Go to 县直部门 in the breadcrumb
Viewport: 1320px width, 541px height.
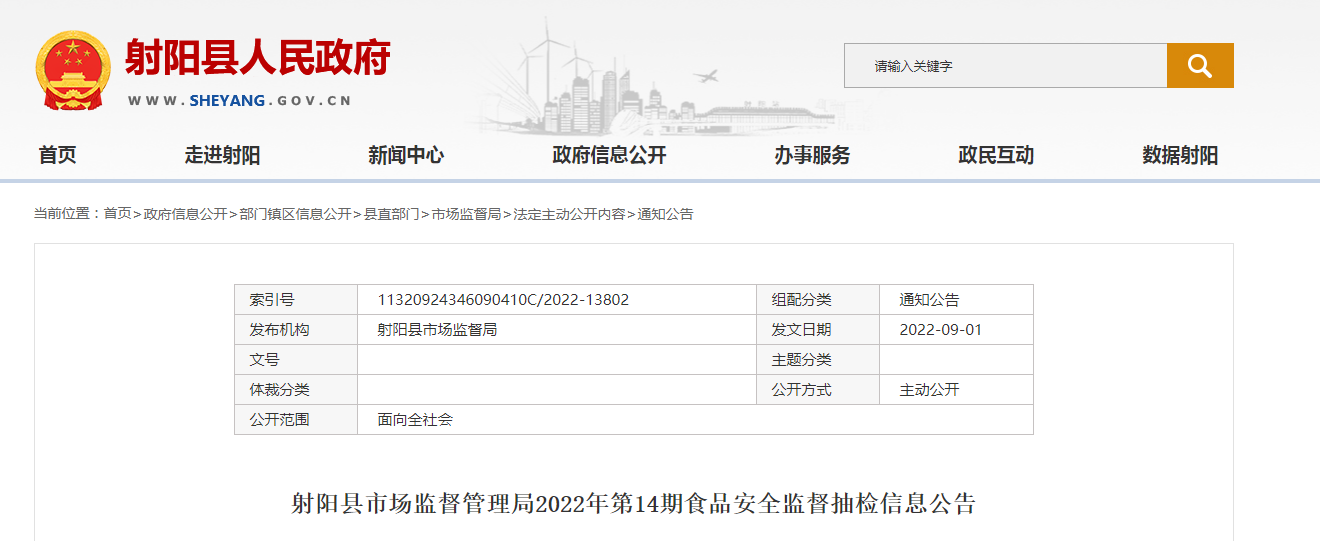pos(391,214)
